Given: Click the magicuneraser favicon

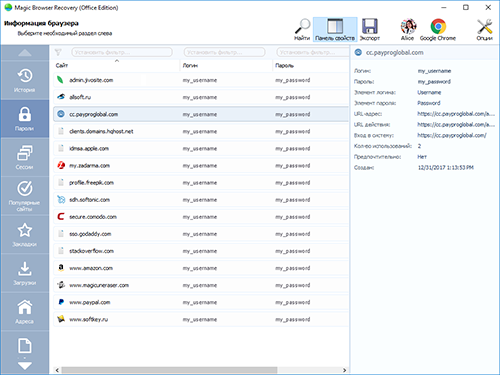Looking at the screenshot, I should coord(61,285).
